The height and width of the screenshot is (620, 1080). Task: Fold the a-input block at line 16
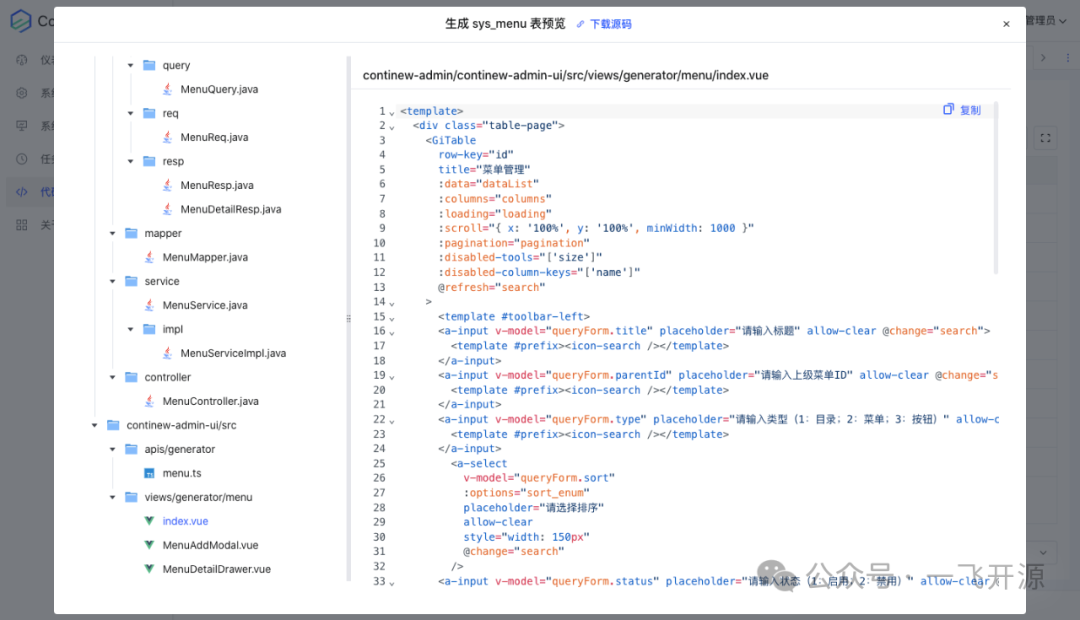[392, 332]
